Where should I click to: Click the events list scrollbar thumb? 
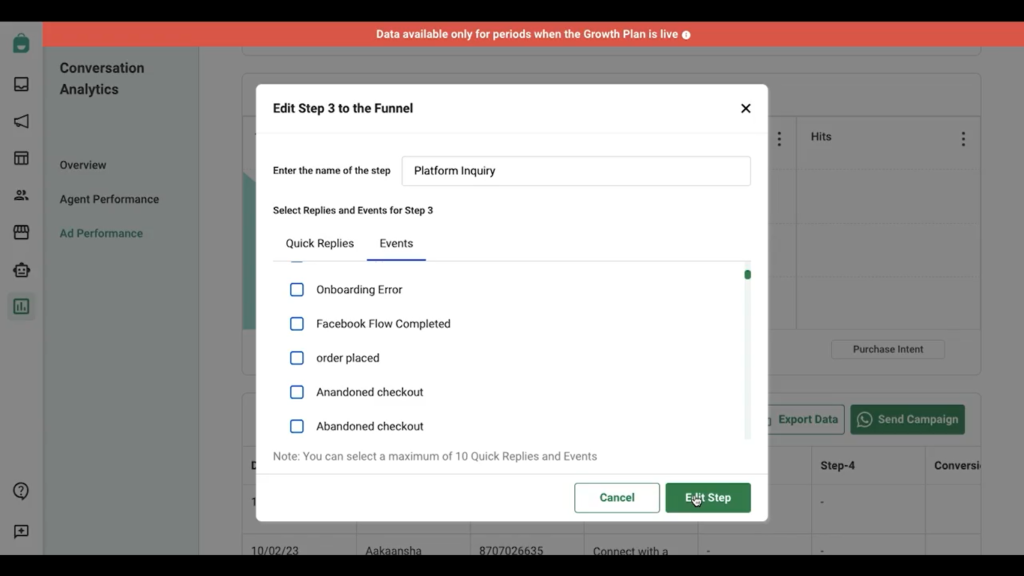[748, 274]
